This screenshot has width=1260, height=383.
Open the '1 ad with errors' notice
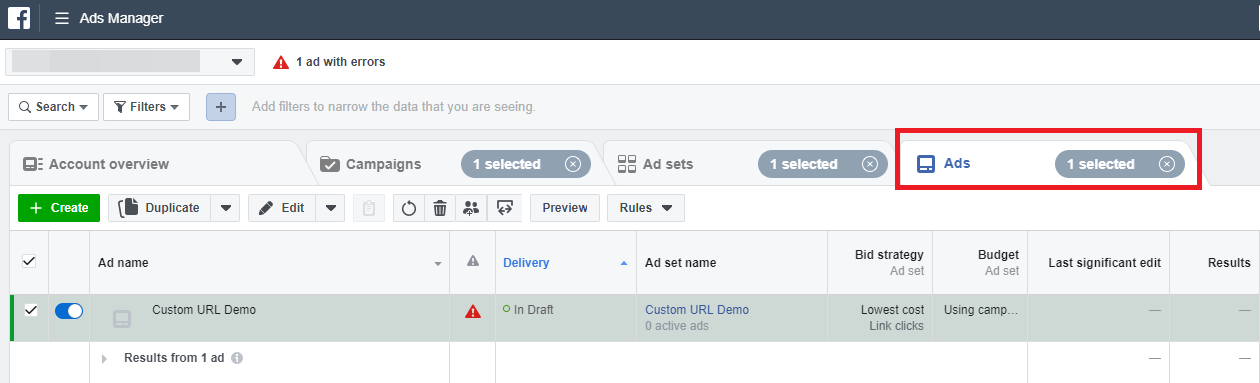(x=340, y=62)
